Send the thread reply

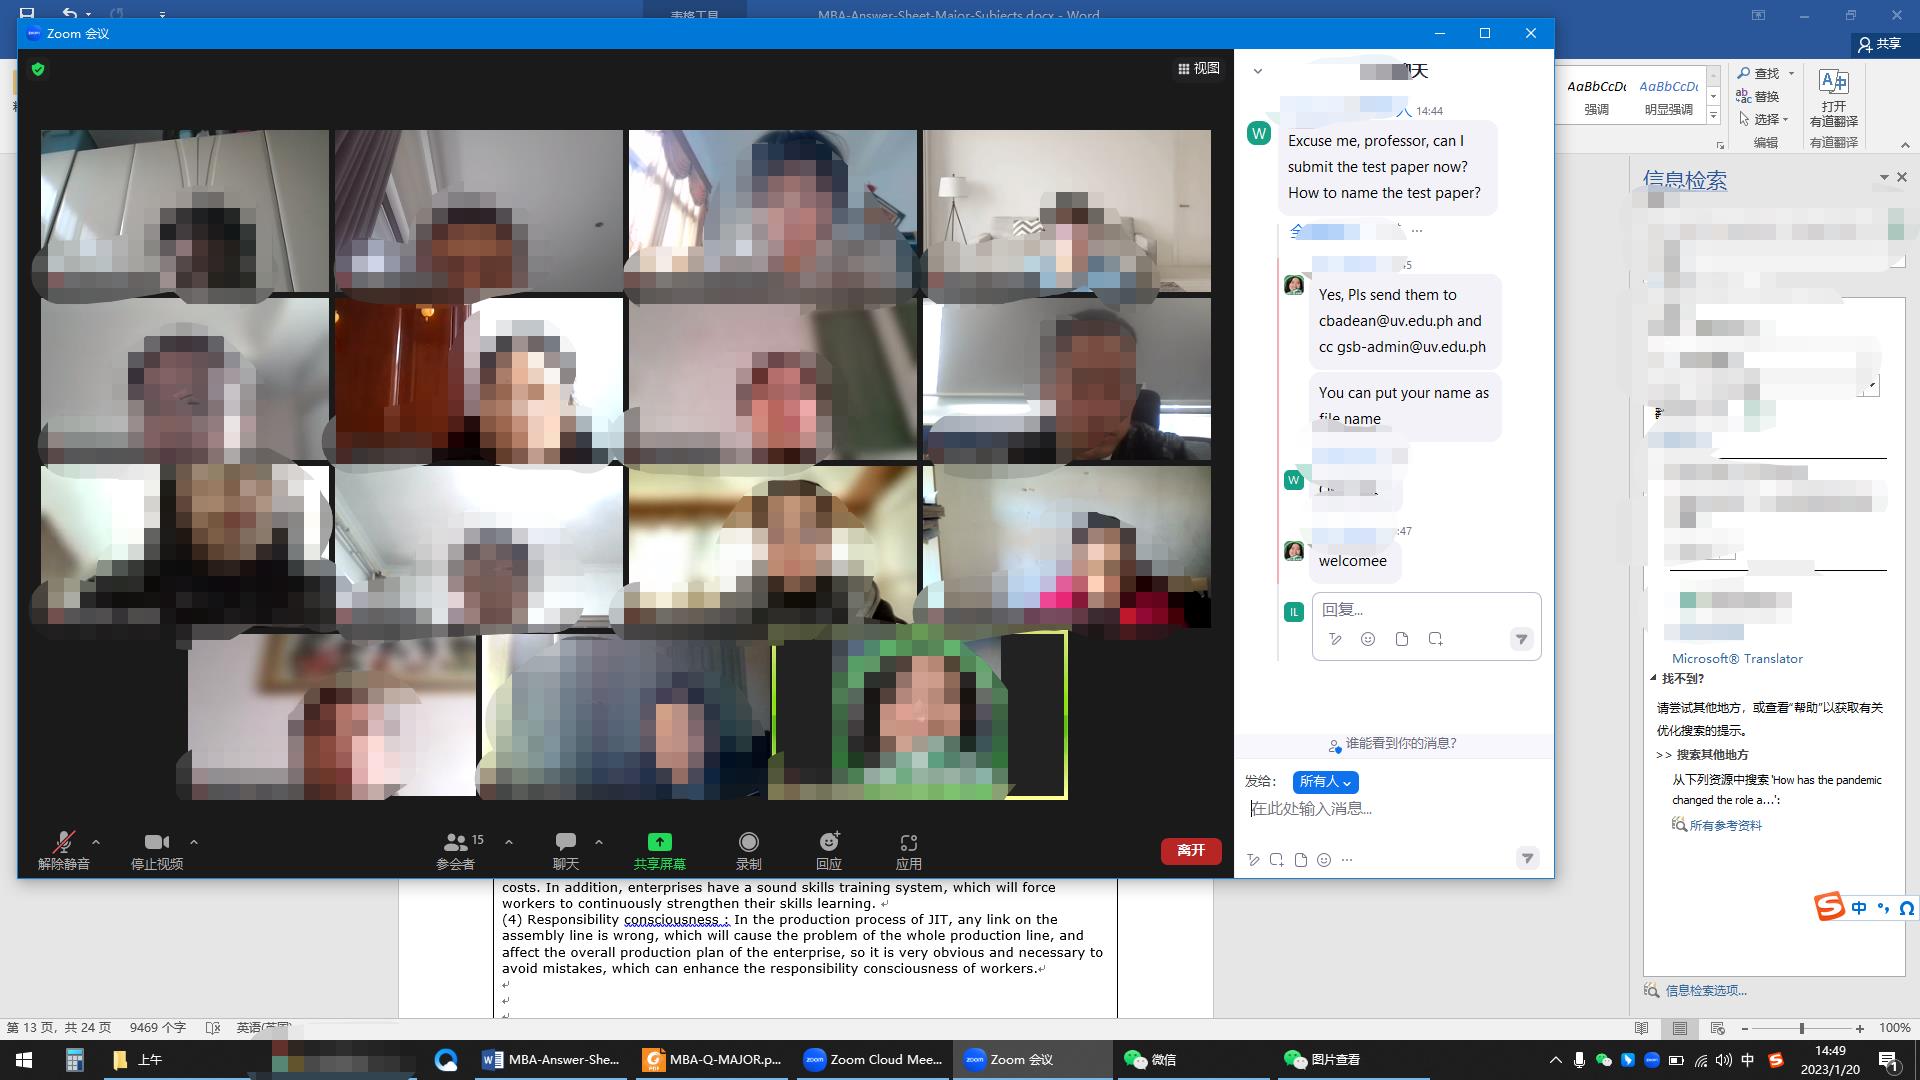(1521, 639)
